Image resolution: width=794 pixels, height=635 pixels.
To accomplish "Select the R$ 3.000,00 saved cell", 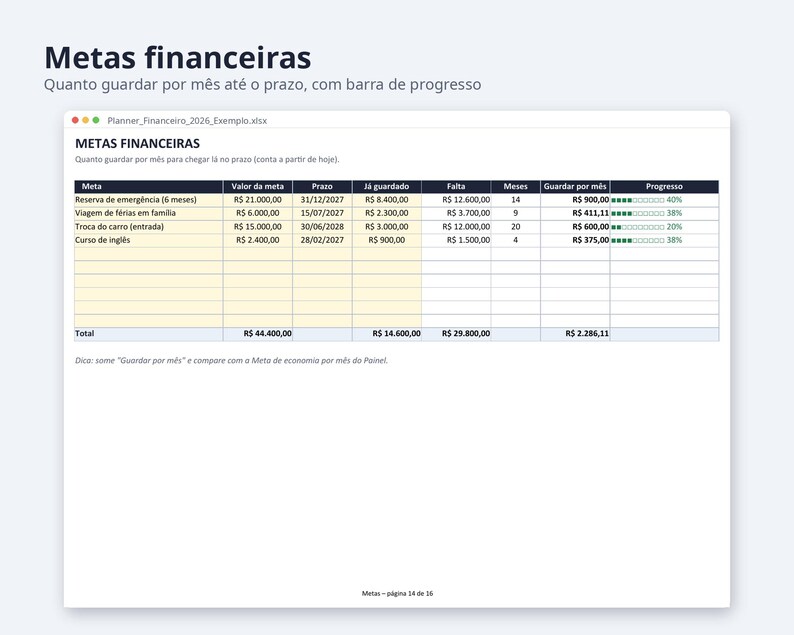I will click(x=386, y=227).
